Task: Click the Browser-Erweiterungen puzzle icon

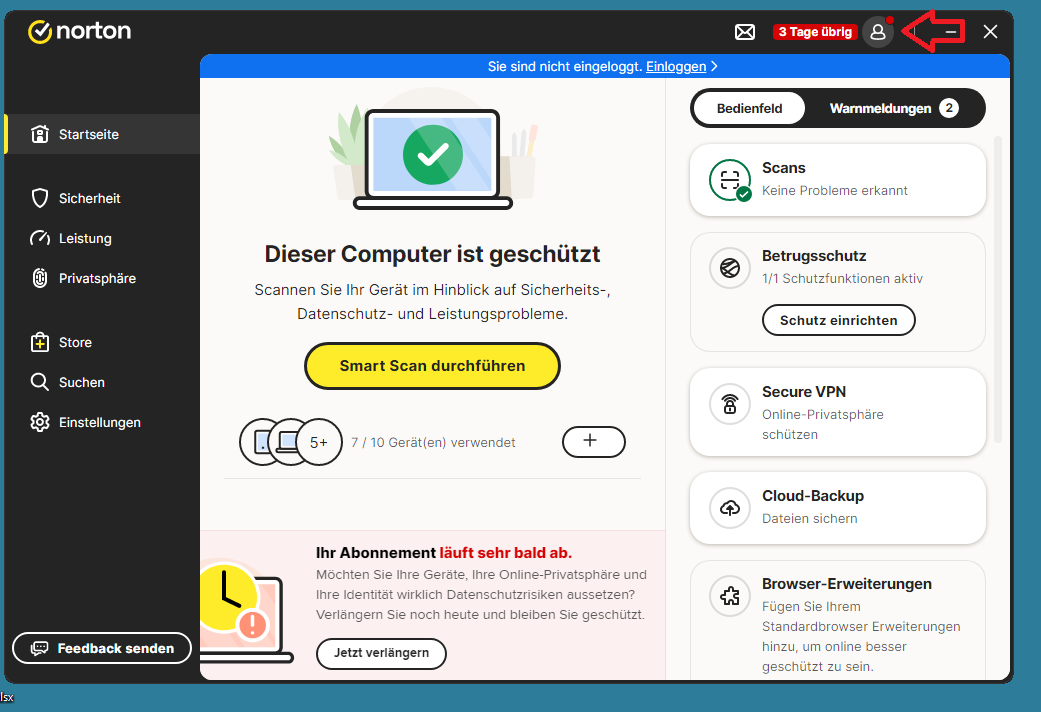Action: pos(730,596)
